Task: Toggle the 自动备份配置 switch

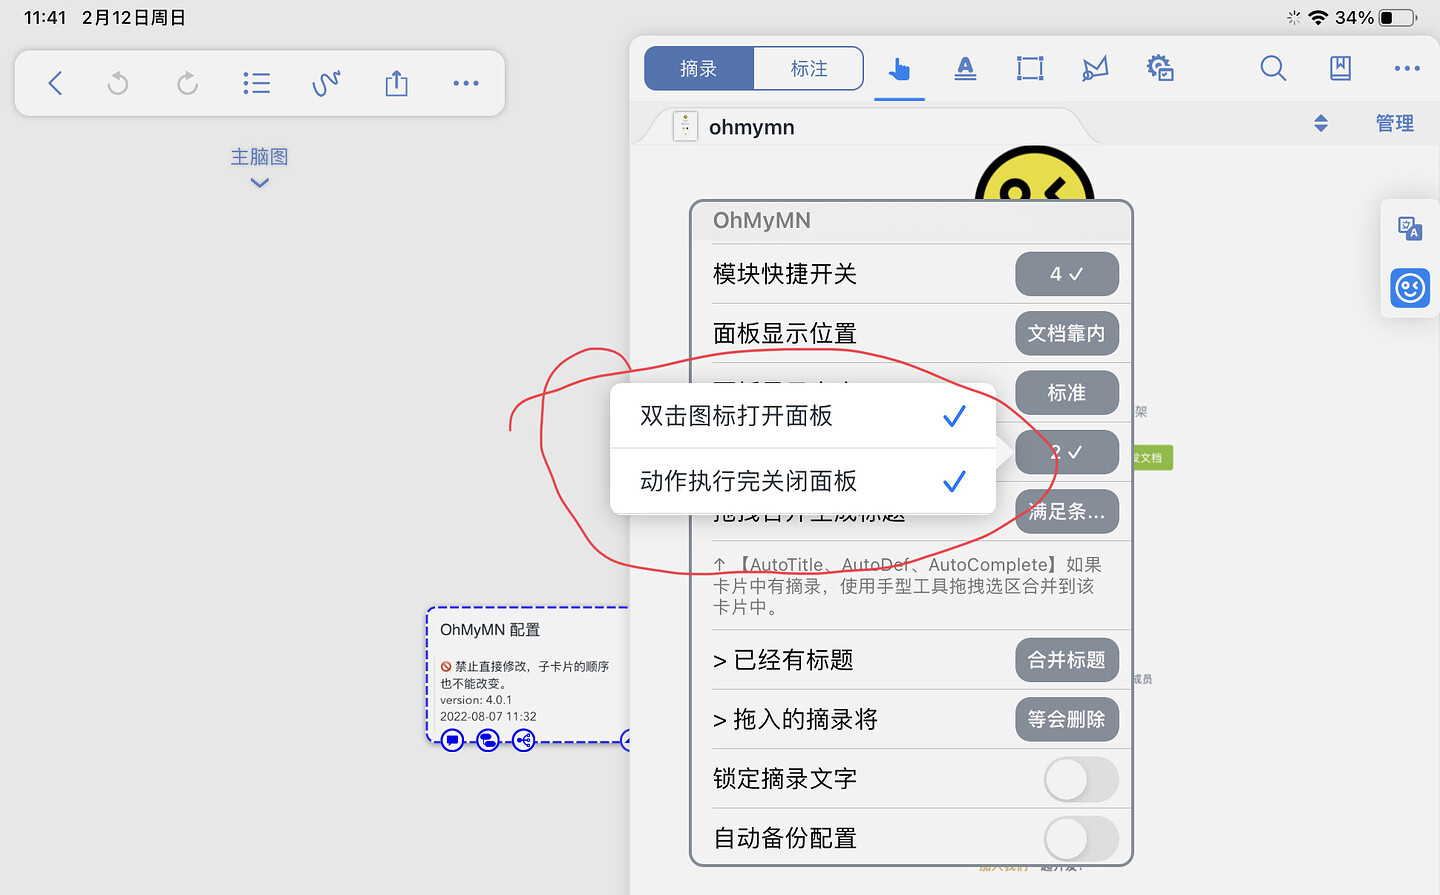Action: 1081,838
